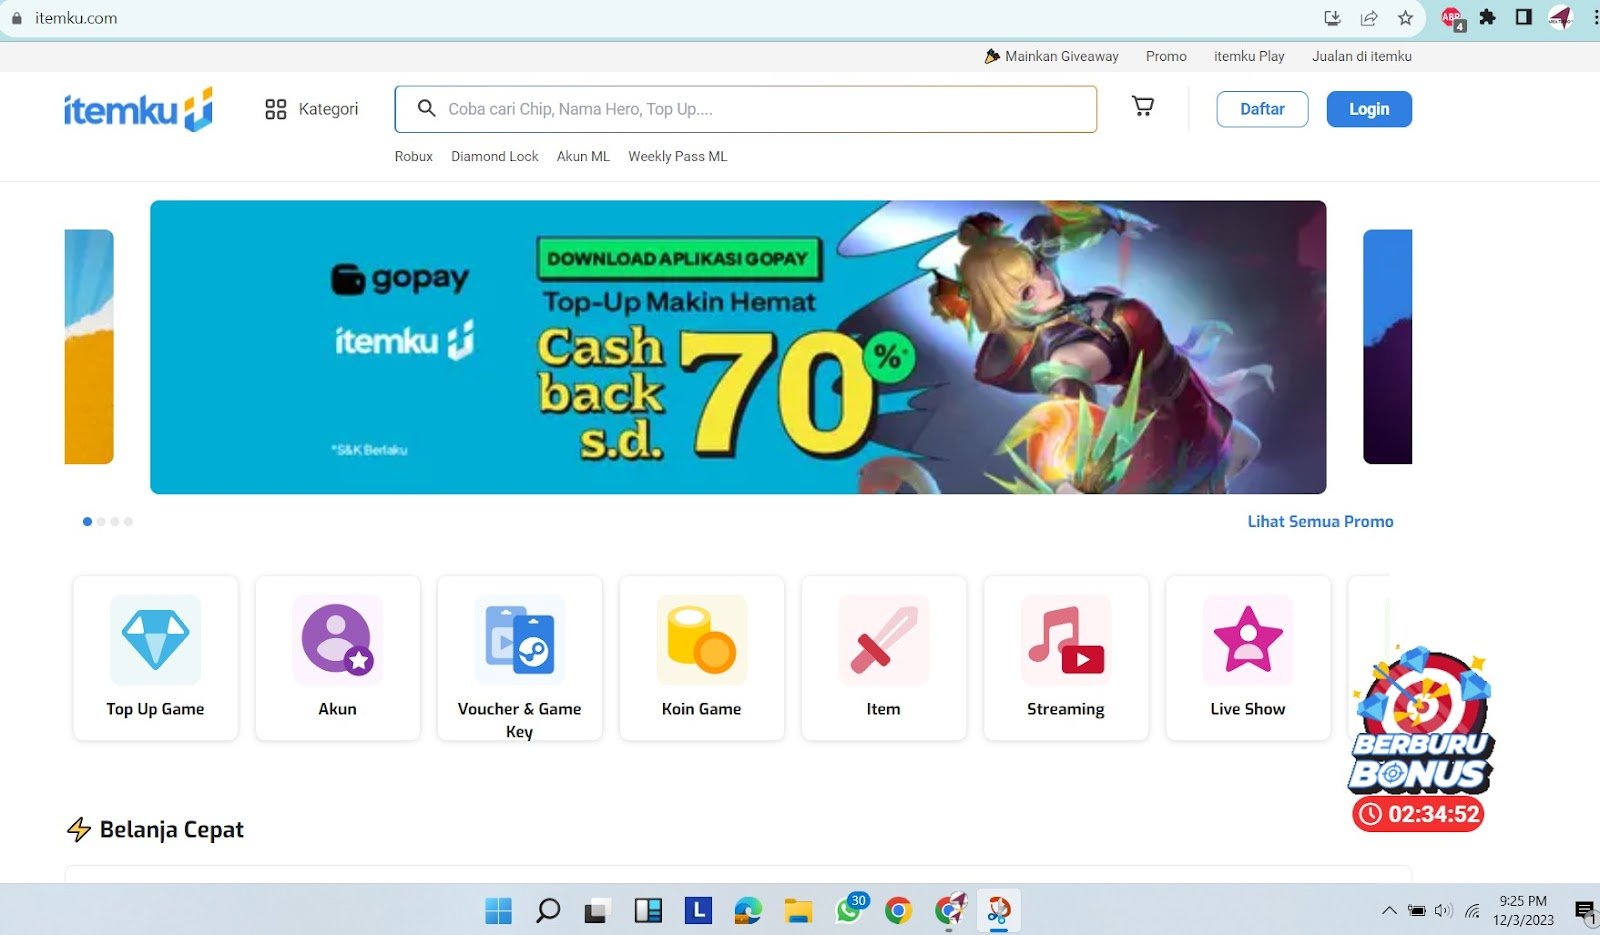Open Microsoft Edge from the taskbar
Image resolution: width=1600 pixels, height=935 pixels.
748,910
